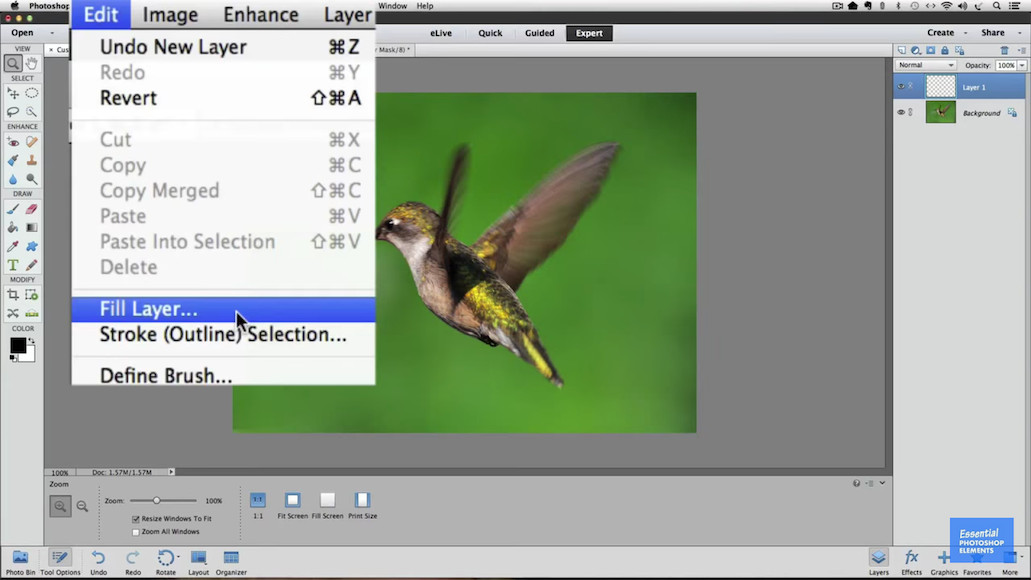Switch to the Guided tab
This screenshot has width=1031, height=580.
point(539,33)
